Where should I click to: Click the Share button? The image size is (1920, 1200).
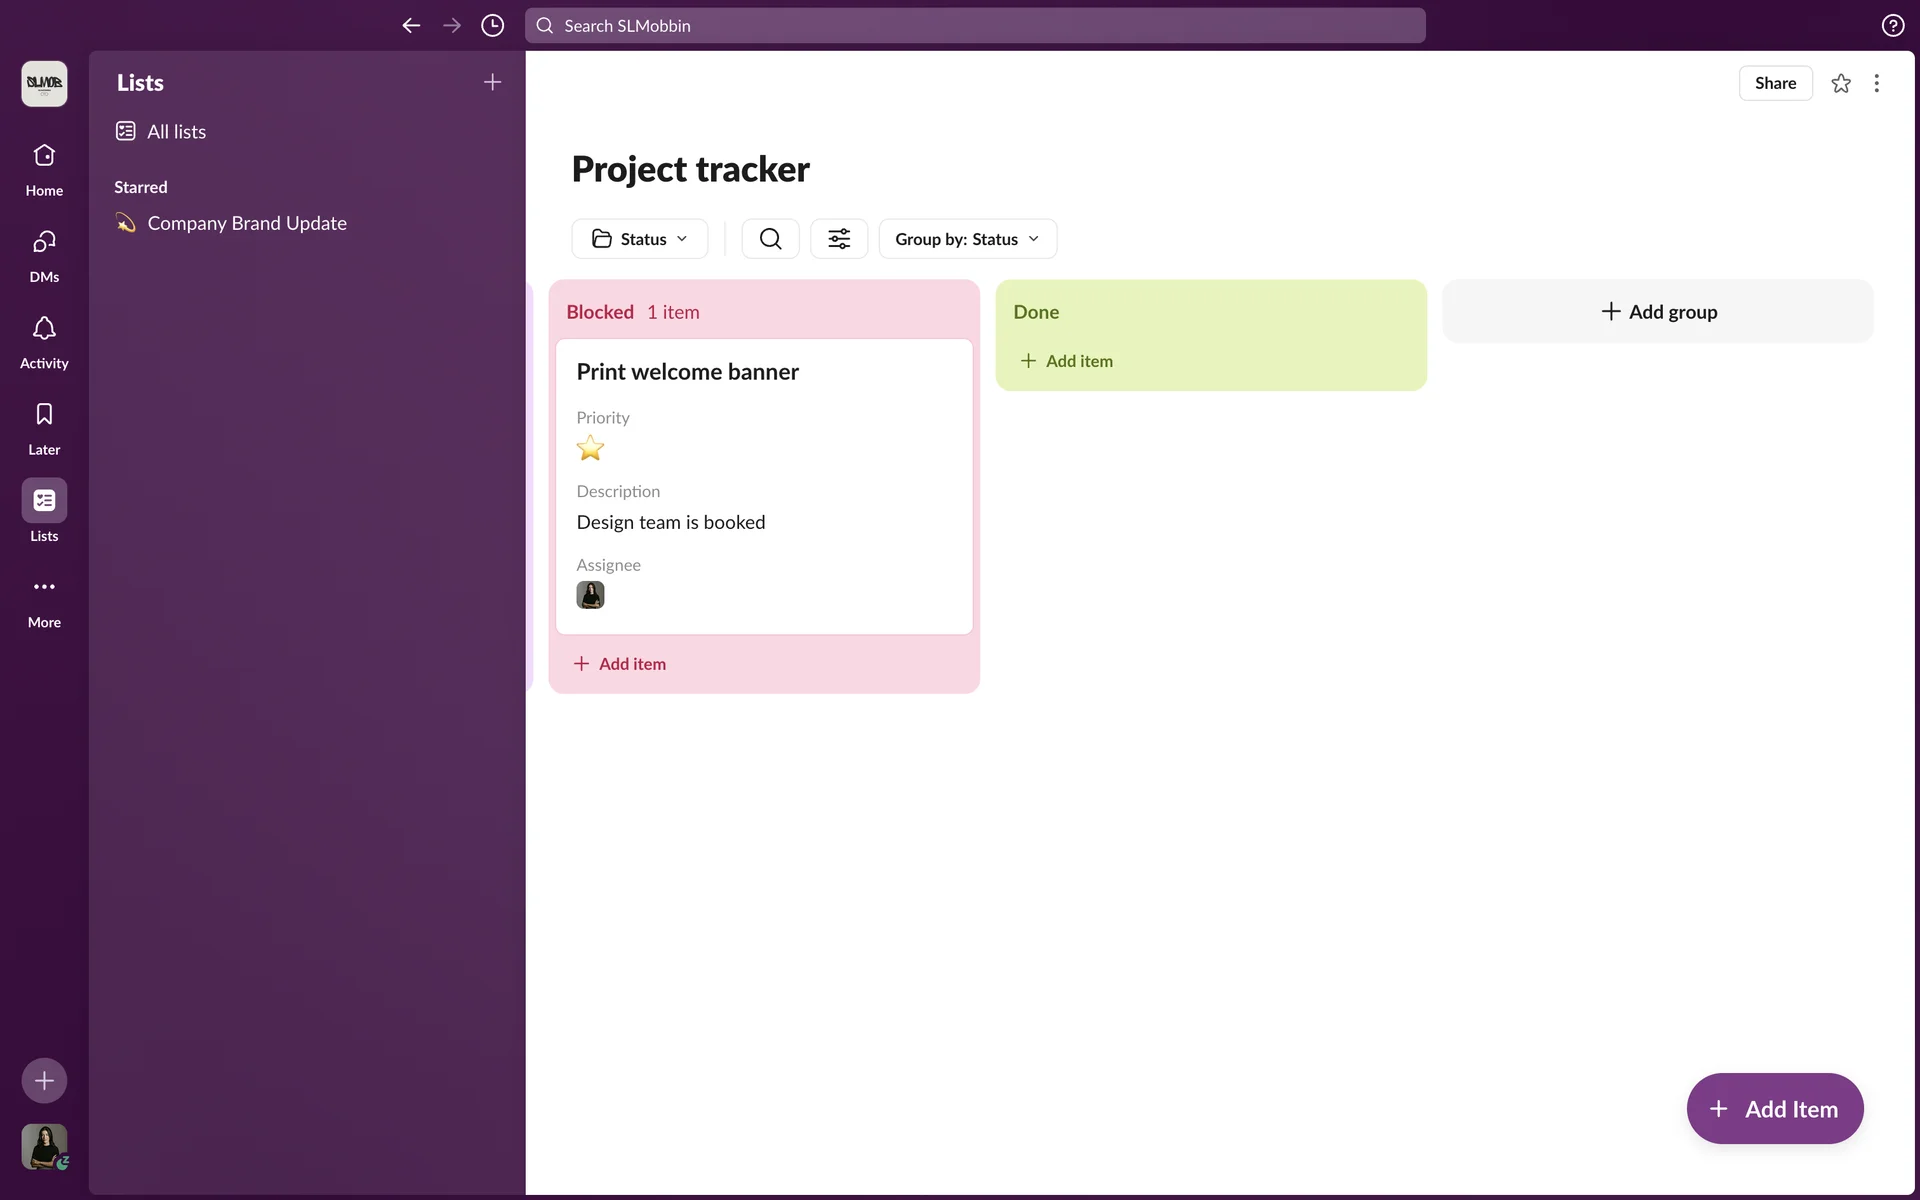coord(1775,83)
